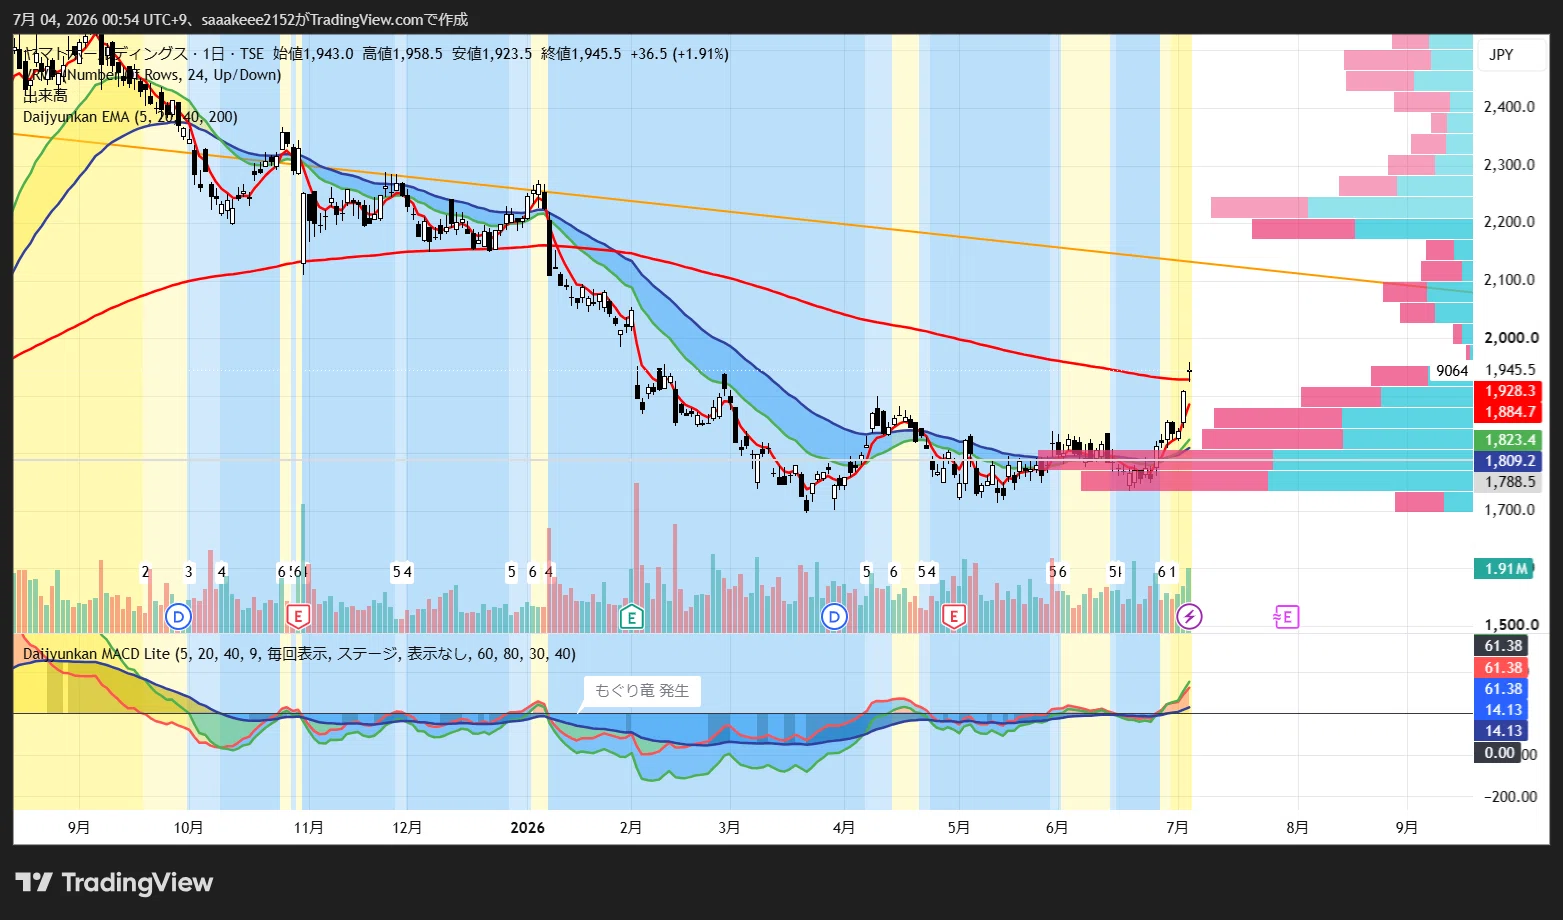This screenshot has height=920, width=1563.
Task: Select the Daijyunkan EMA indicator legend
Action: pyautogui.click(x=130, y=117)
